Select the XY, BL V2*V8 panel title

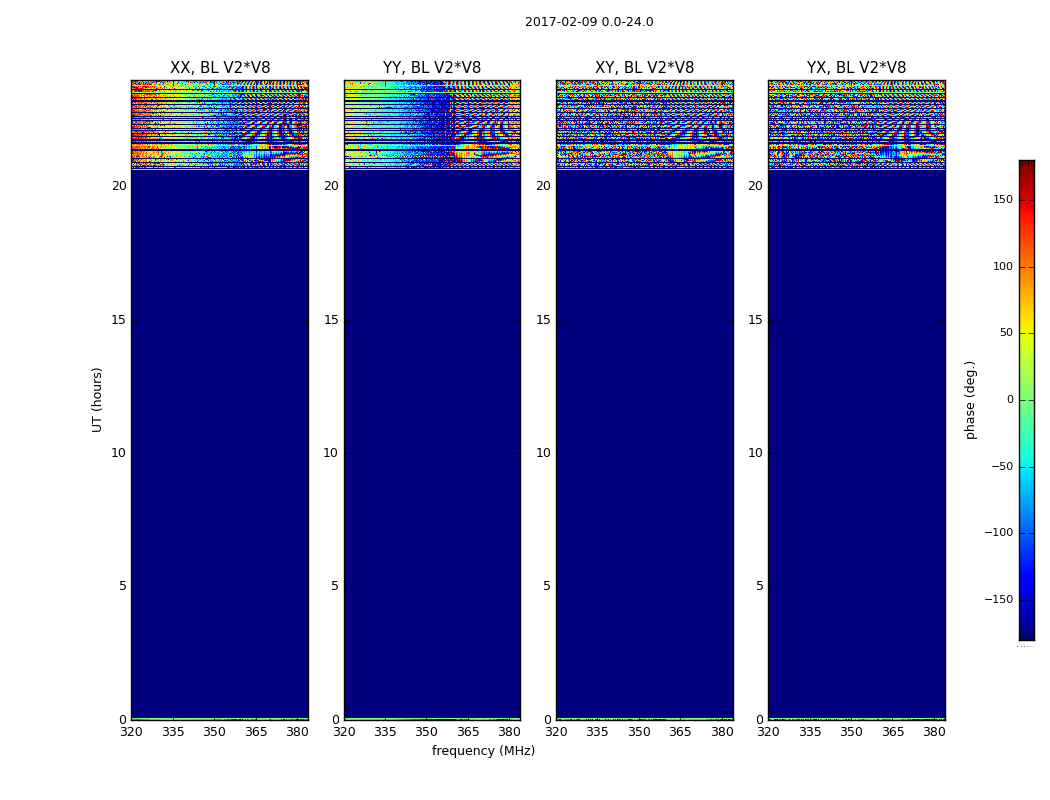(x=644, y=68)
